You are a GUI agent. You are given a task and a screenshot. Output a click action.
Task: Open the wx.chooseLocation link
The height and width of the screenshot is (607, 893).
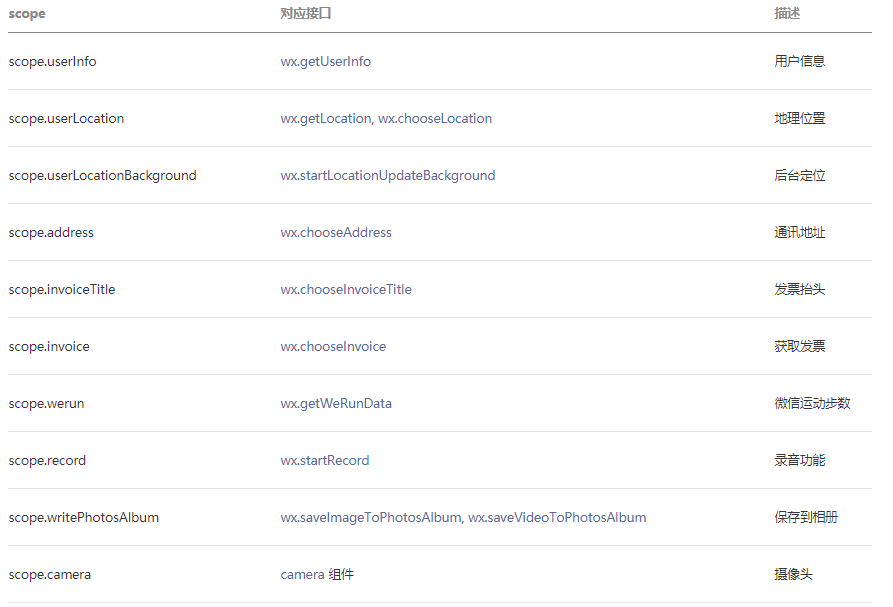coord(435,118)
